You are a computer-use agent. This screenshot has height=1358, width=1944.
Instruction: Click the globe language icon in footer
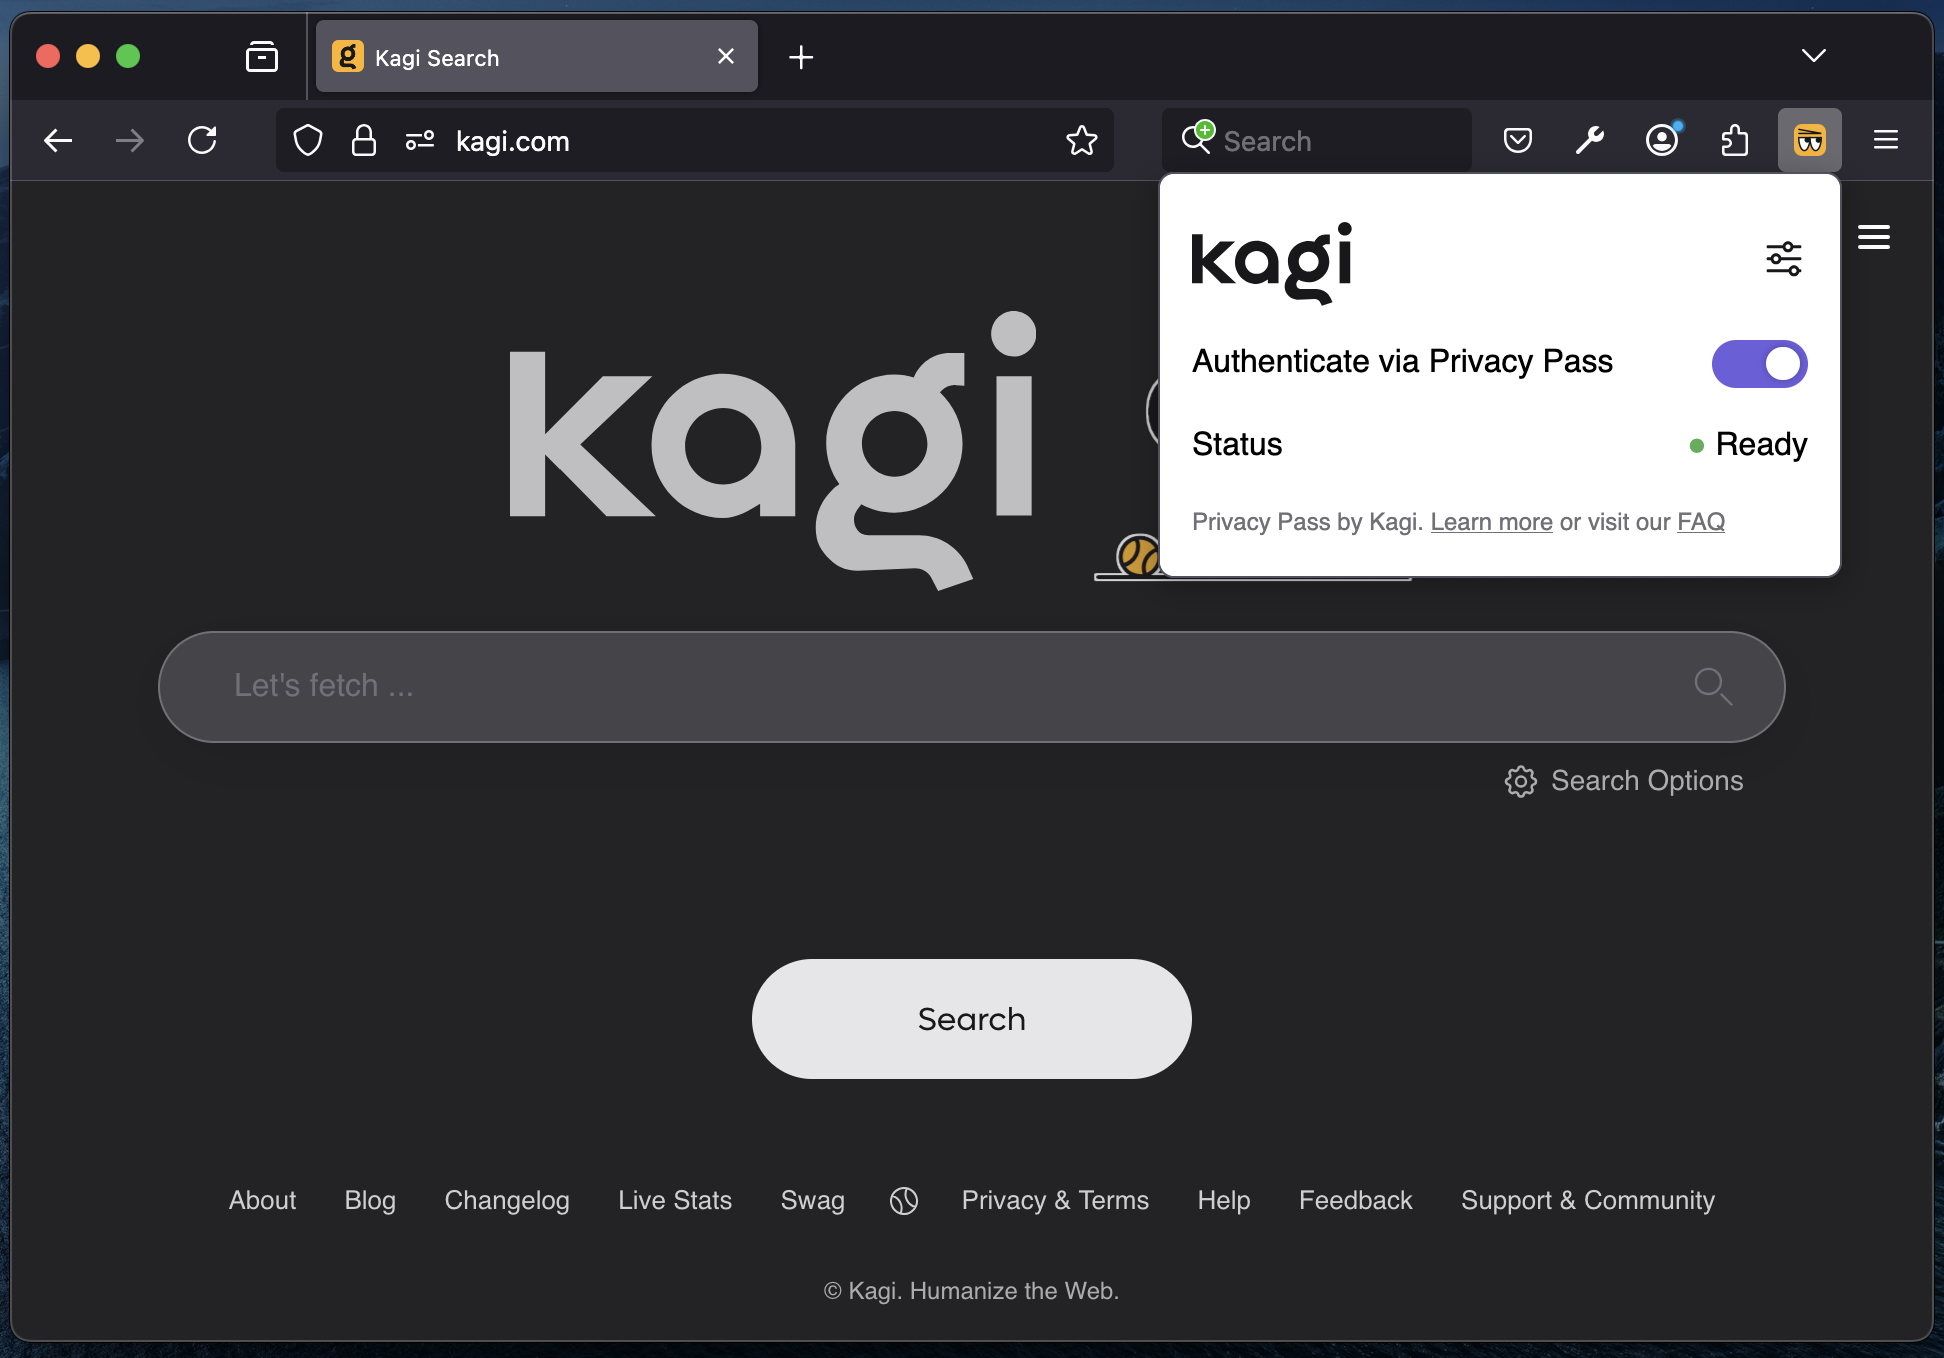(x=904, y=1201)
